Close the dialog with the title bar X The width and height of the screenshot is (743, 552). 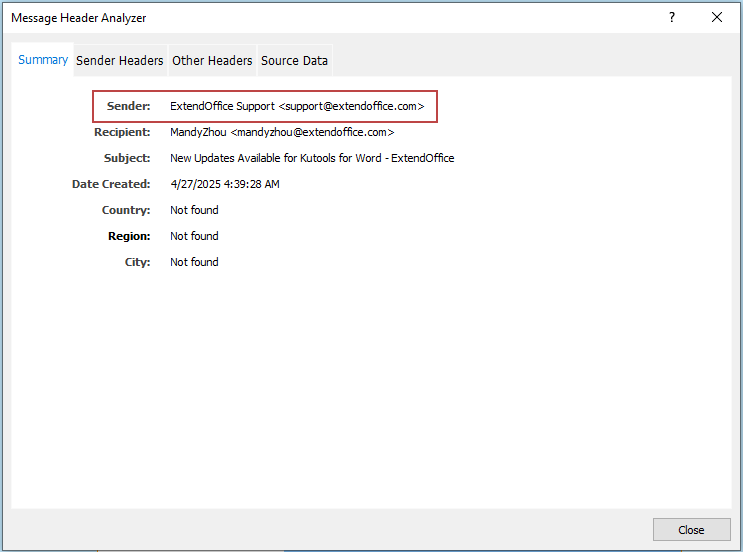717,17
